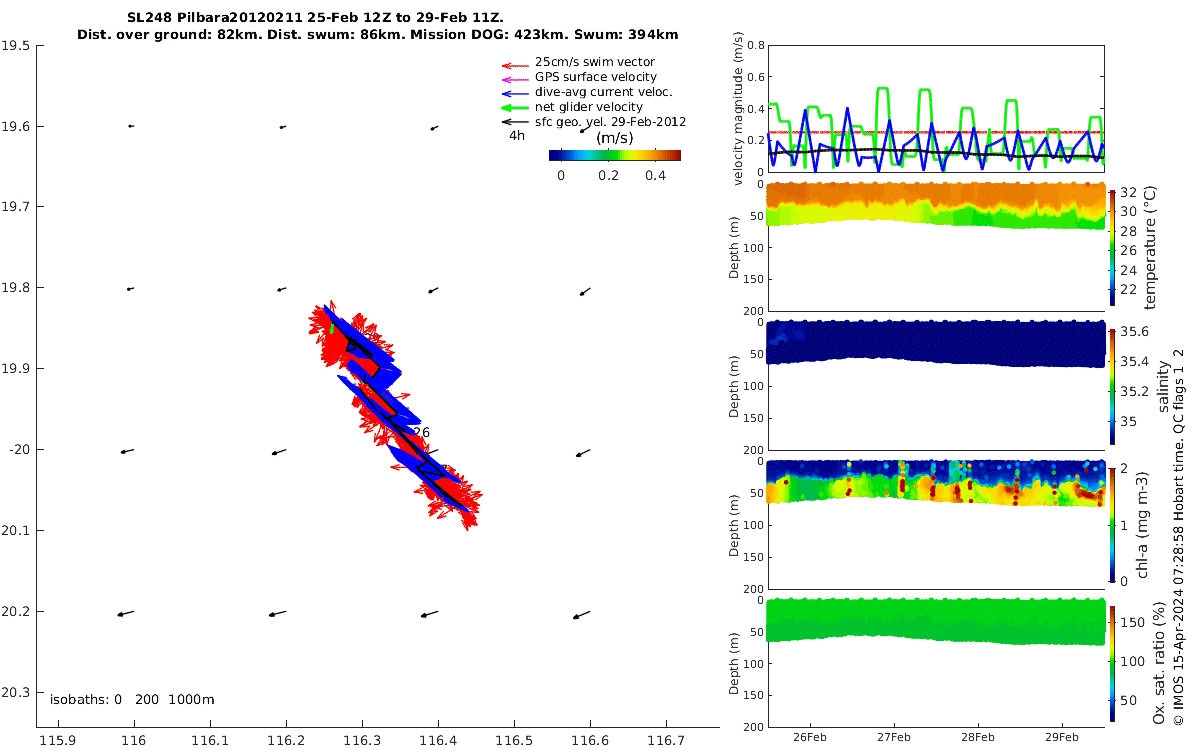This screenshot has width=1200, height=750.
Task: Click the '4h' label under the legend
Action: pyautogui.click(x=517, y=135)
